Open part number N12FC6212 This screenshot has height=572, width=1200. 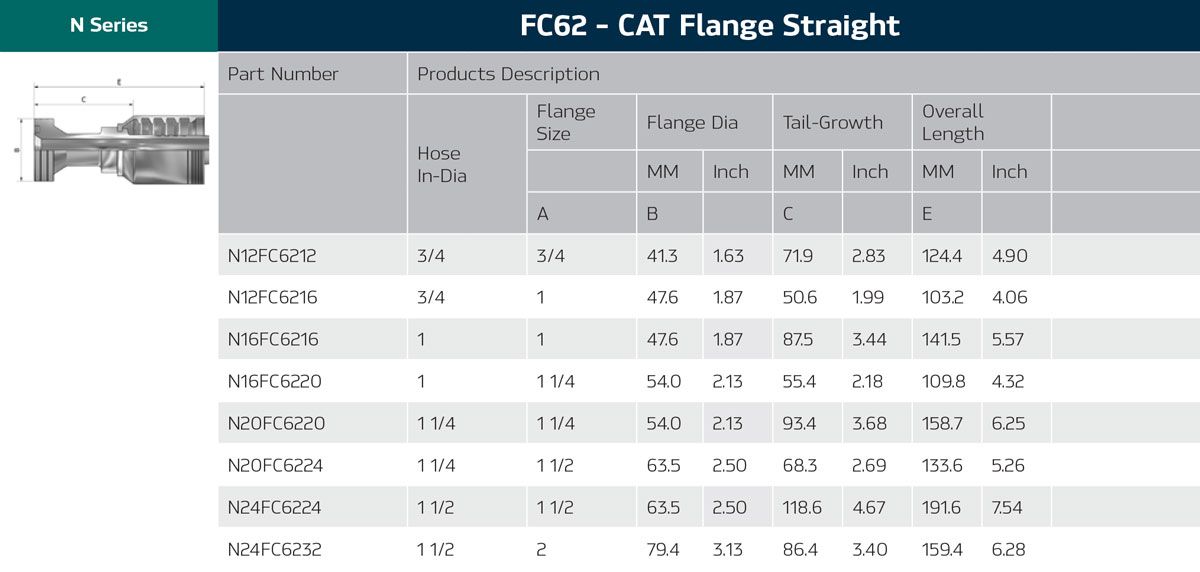(272, 256)
